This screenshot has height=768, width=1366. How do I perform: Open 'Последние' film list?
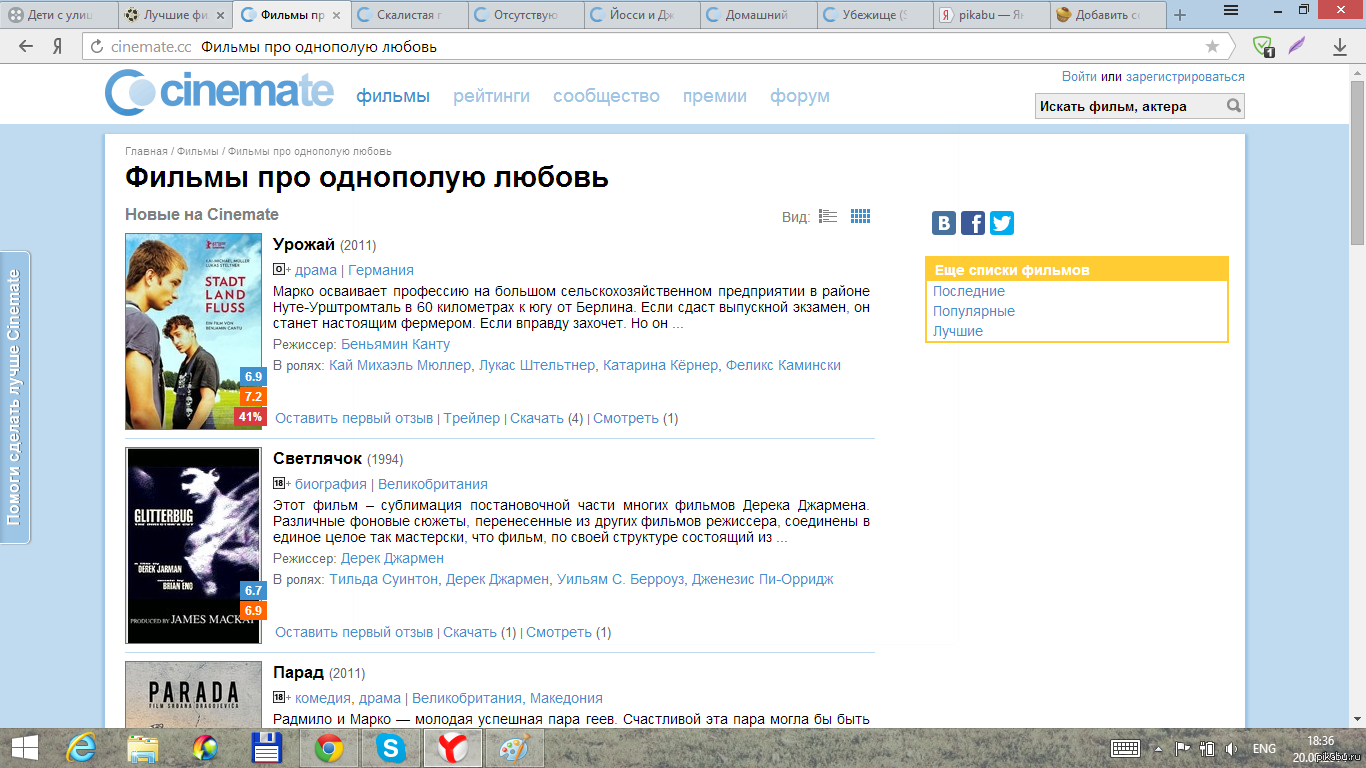969,291
